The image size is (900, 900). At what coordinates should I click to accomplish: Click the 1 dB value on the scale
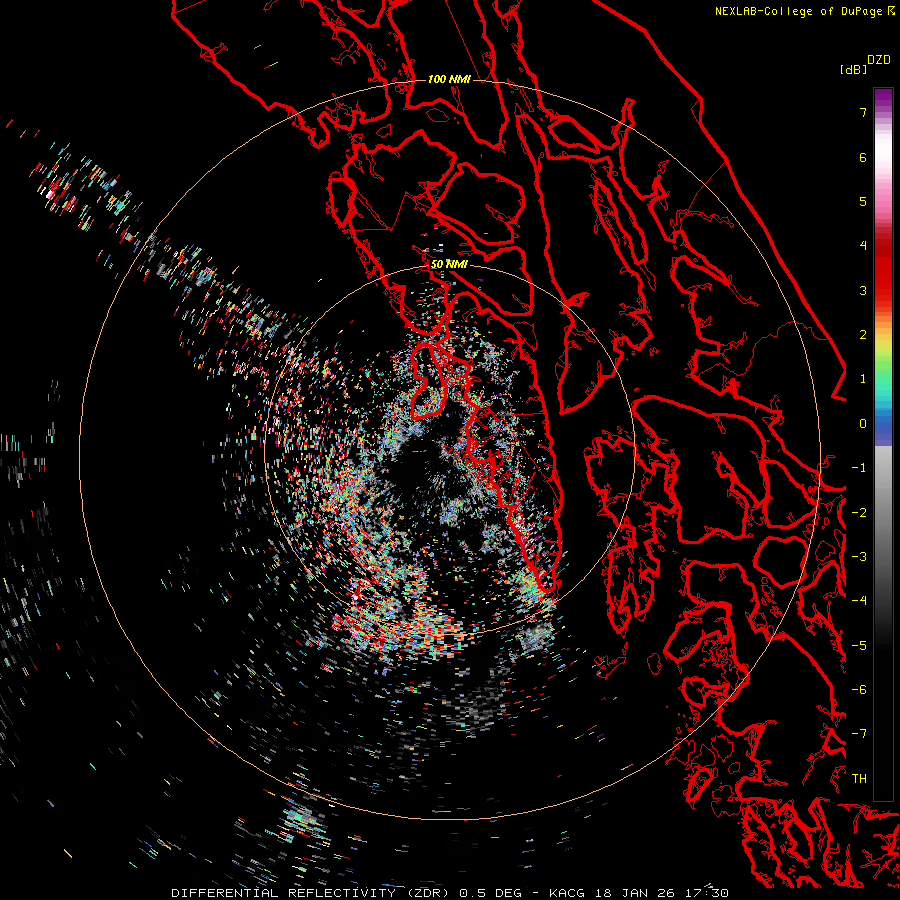click(863, 379)
